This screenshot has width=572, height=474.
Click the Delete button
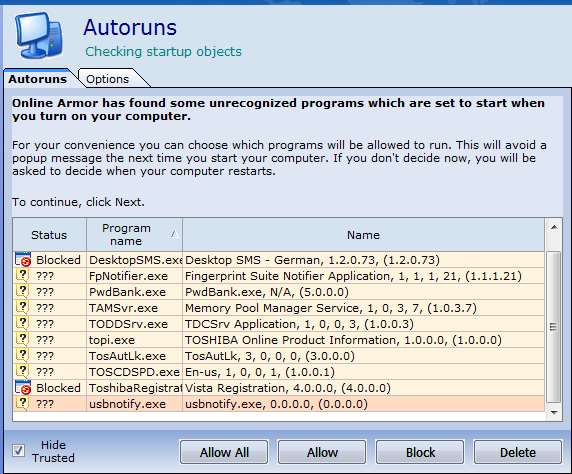518,452
